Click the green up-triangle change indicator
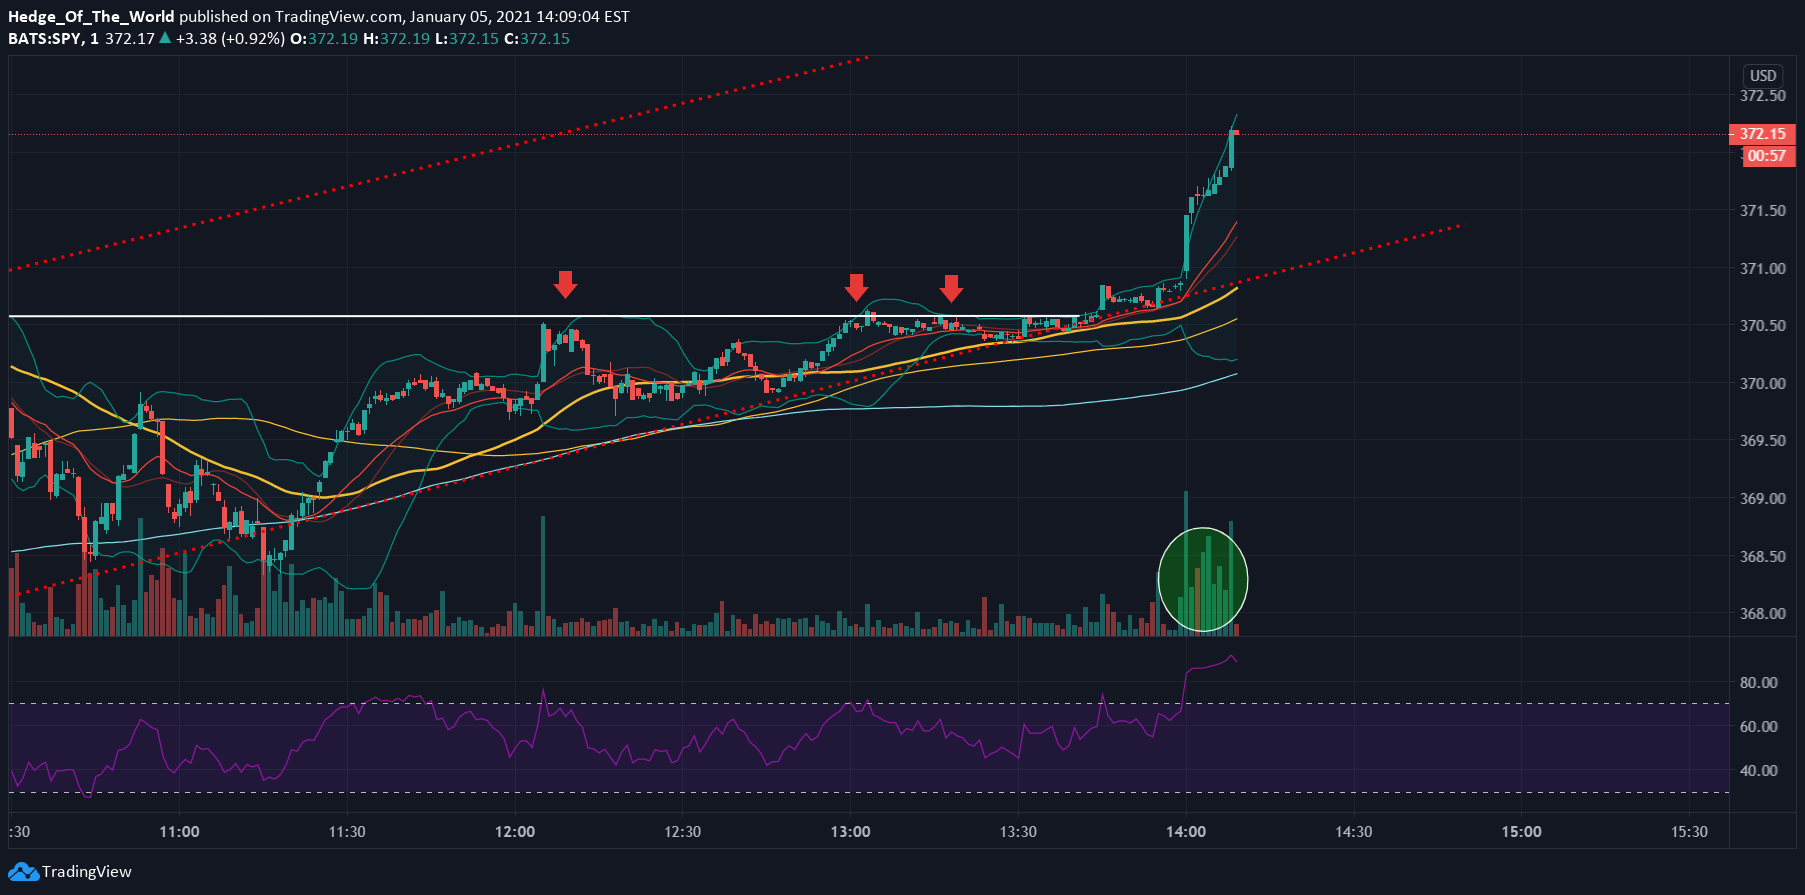1805x895 pixels. (x=165, y=38)
